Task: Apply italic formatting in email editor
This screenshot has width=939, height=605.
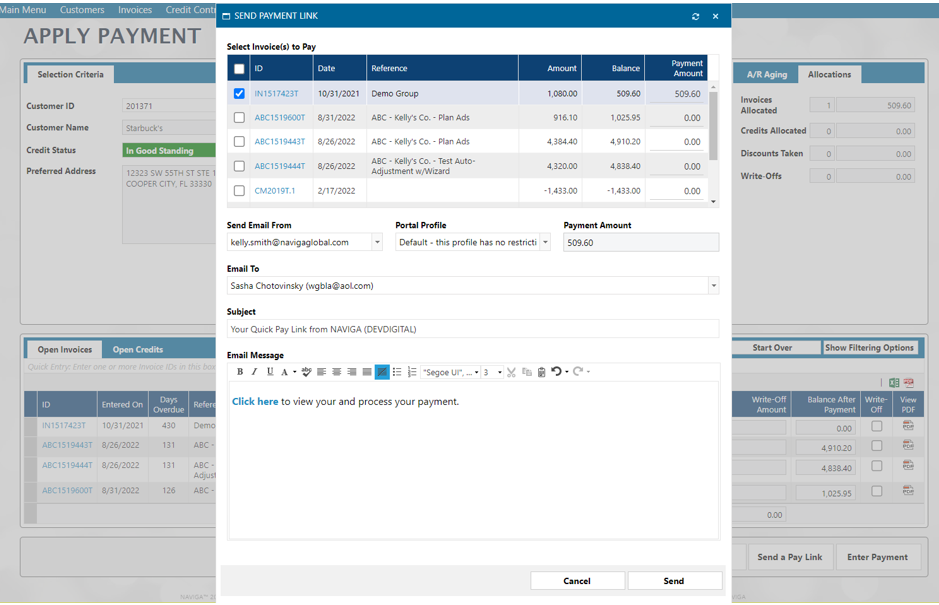Action: tap(254, 372)
